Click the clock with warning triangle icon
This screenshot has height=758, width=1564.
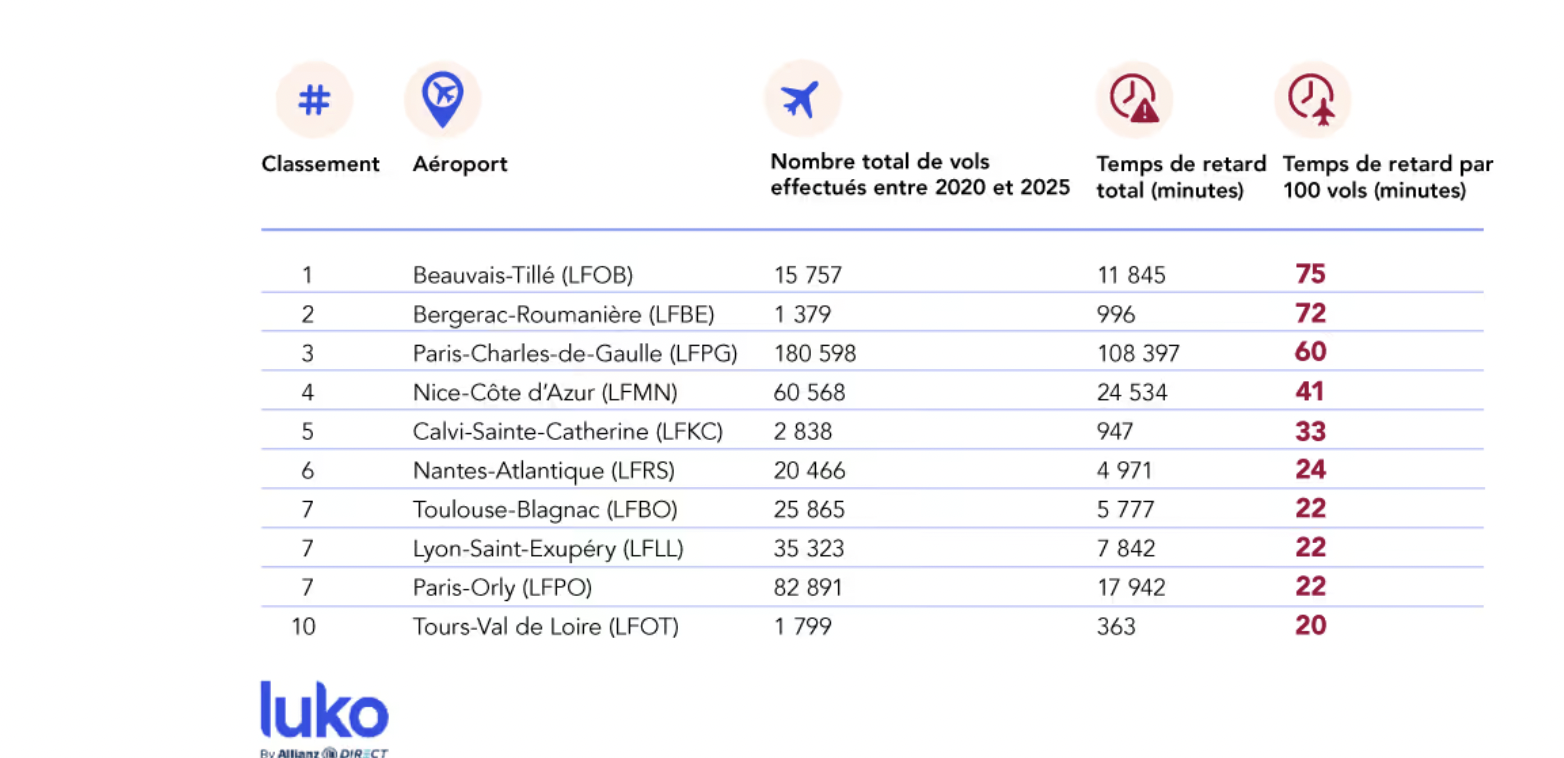pos(1133,99)
